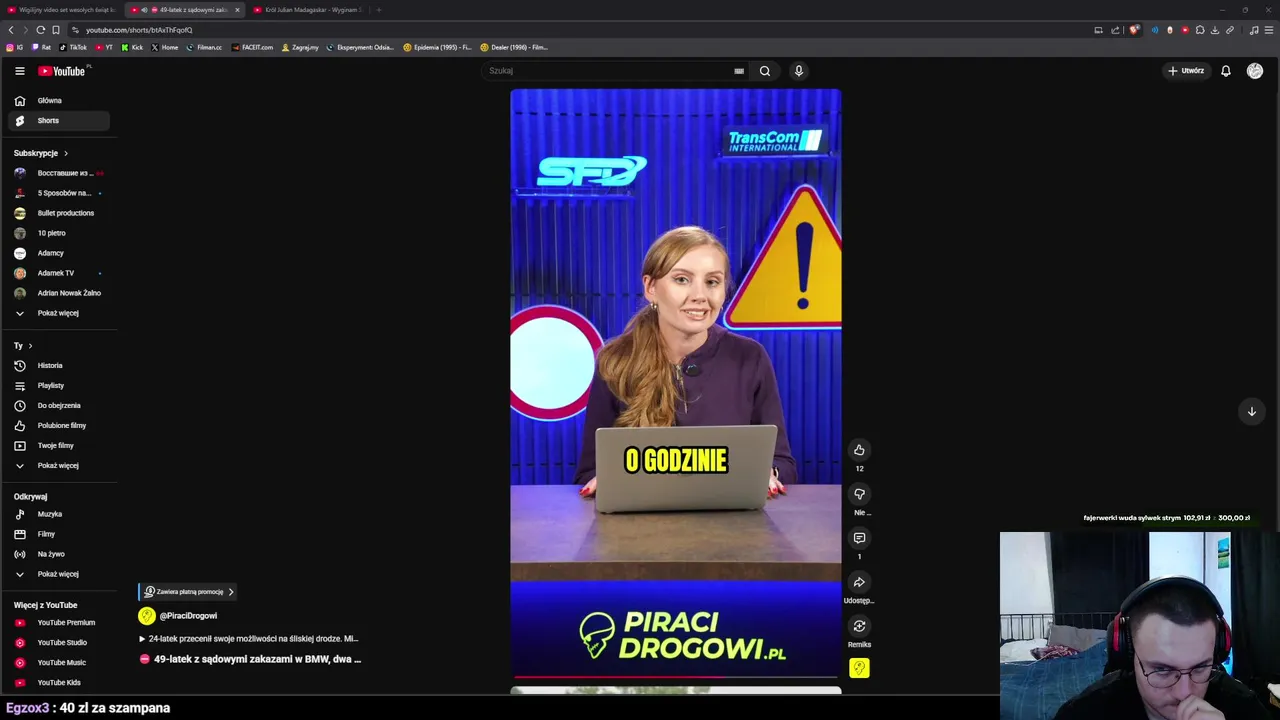Image resolution: width=1280 pixels, height=720 pixels.
Task: Open the on-screen keyboard icon in search box
Action: click(x=739, y=71)
